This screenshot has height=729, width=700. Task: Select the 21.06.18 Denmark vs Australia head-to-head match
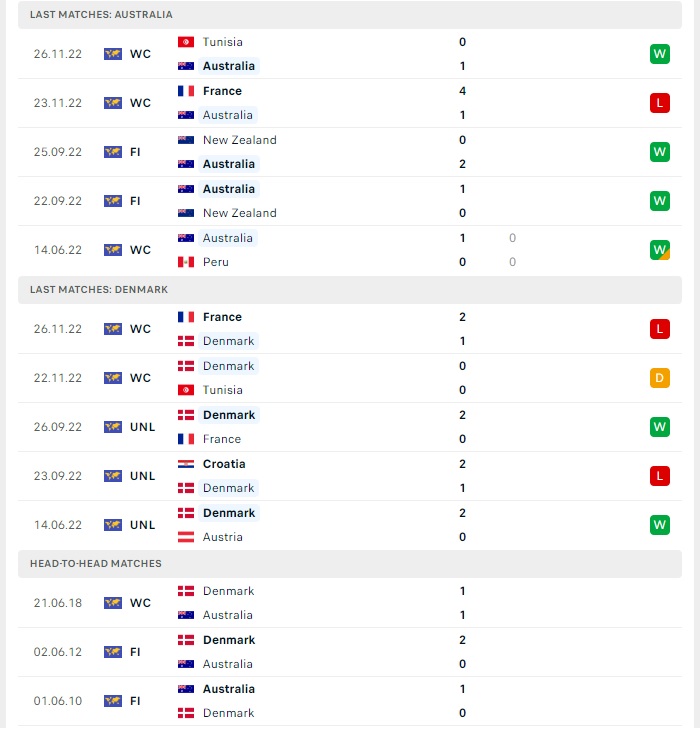350,603
